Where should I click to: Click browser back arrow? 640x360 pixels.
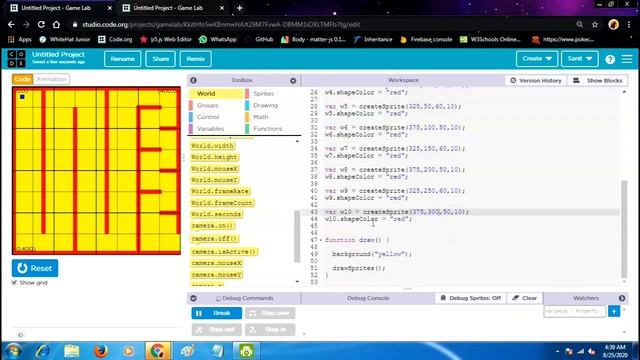coord(11,24)
